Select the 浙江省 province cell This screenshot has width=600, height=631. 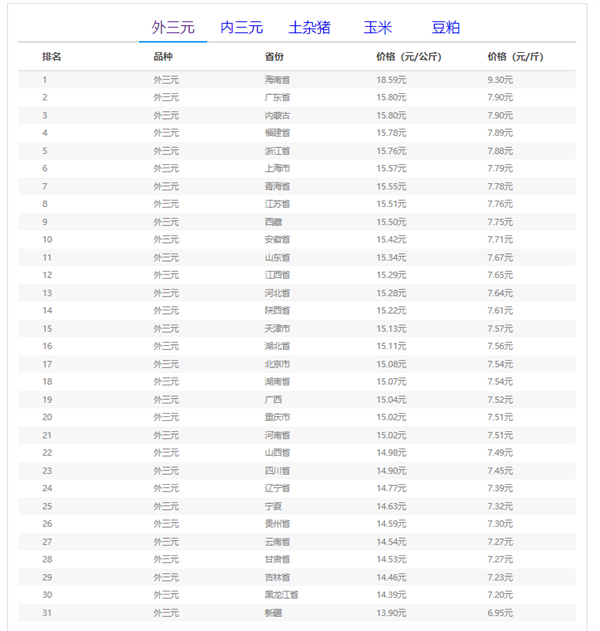277,151
